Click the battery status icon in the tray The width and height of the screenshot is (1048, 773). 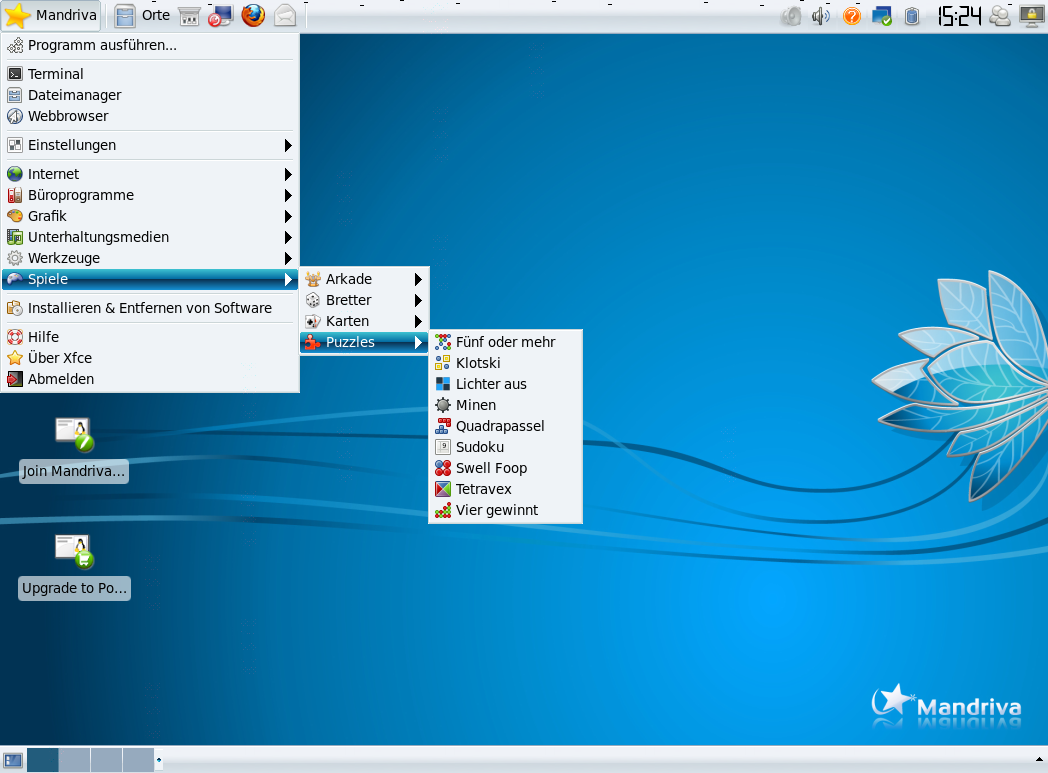coord(911,15)
